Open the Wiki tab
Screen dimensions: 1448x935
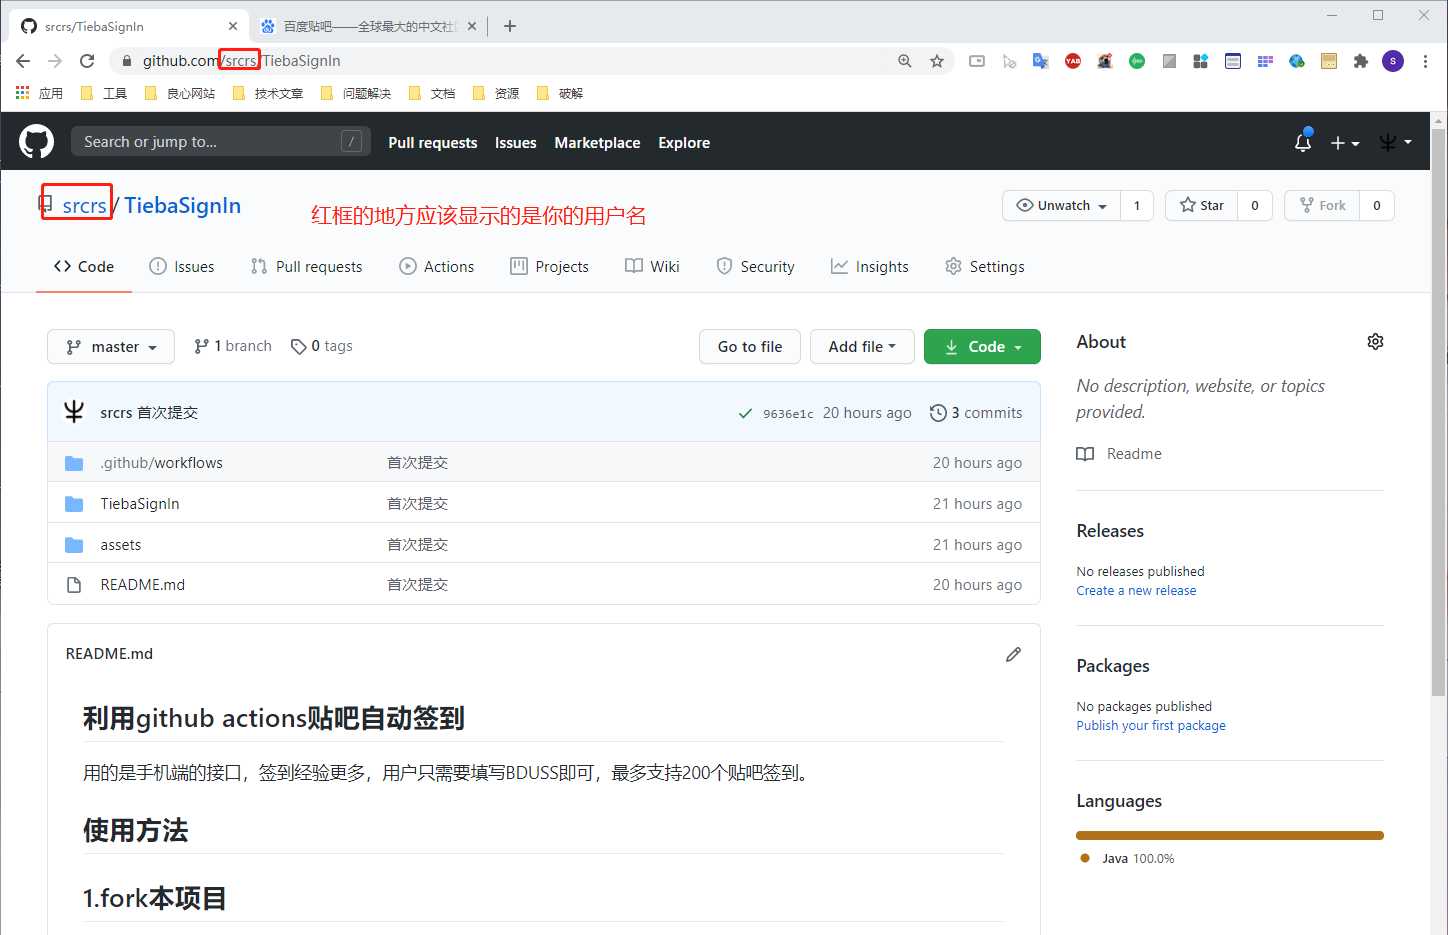click(652, 267)
